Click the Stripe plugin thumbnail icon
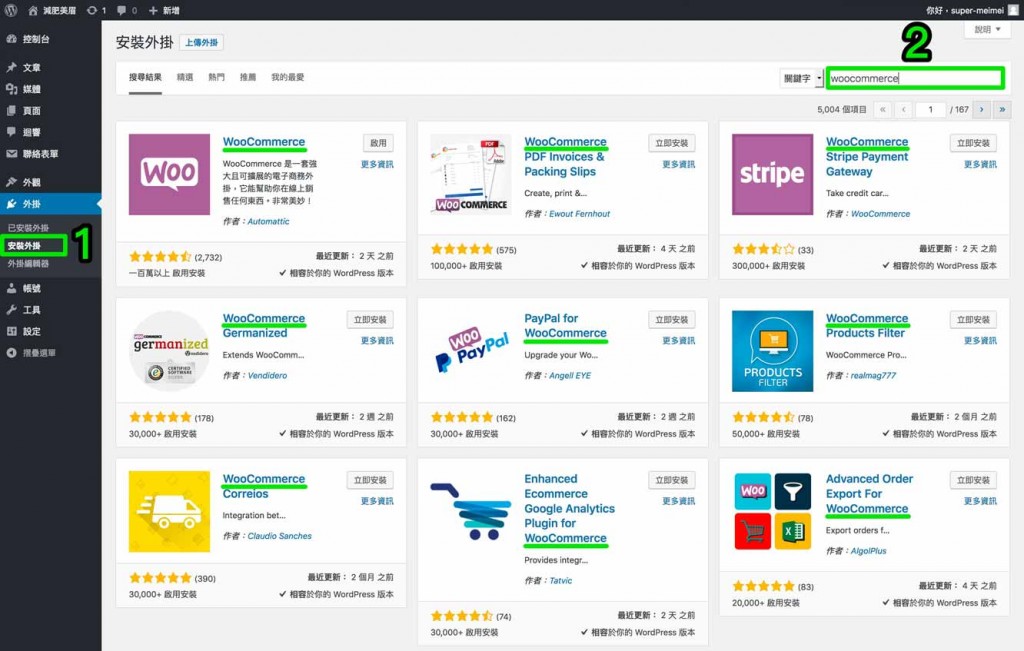This screenshot has width=1024, height=651. click(771, 174)
